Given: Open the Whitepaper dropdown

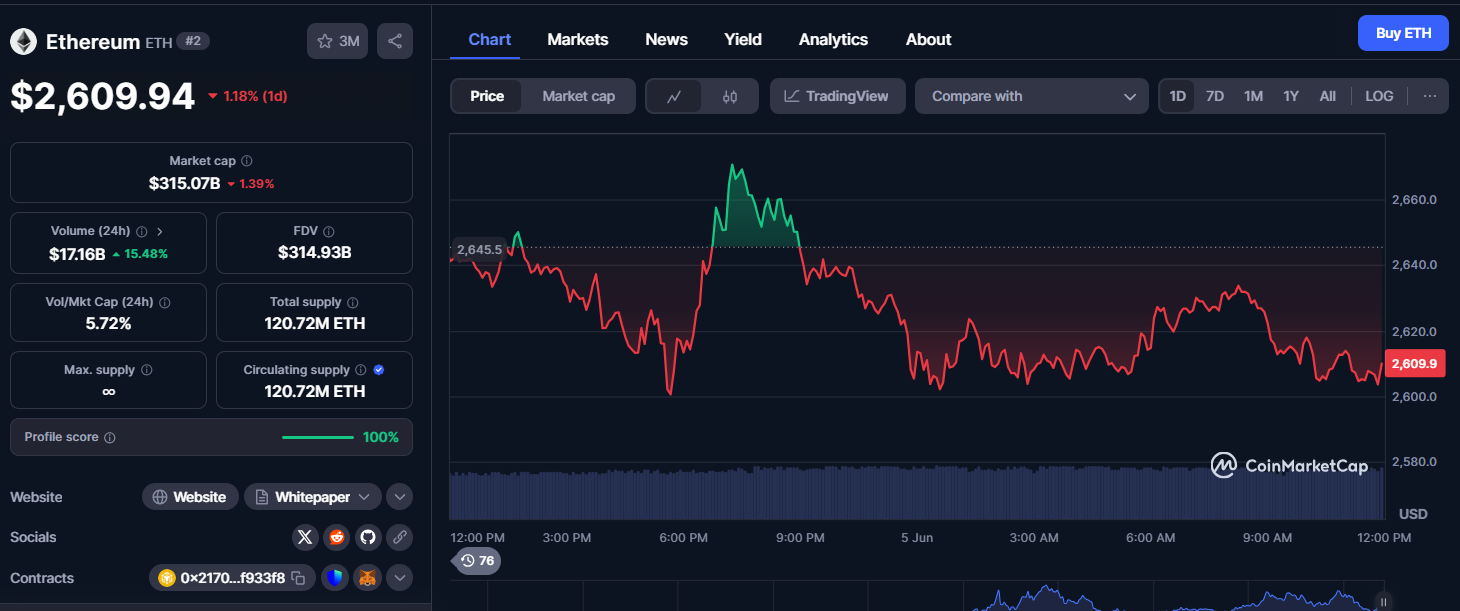Looking at the screenshot, I should pyautogui.click(x=313, y=497).
